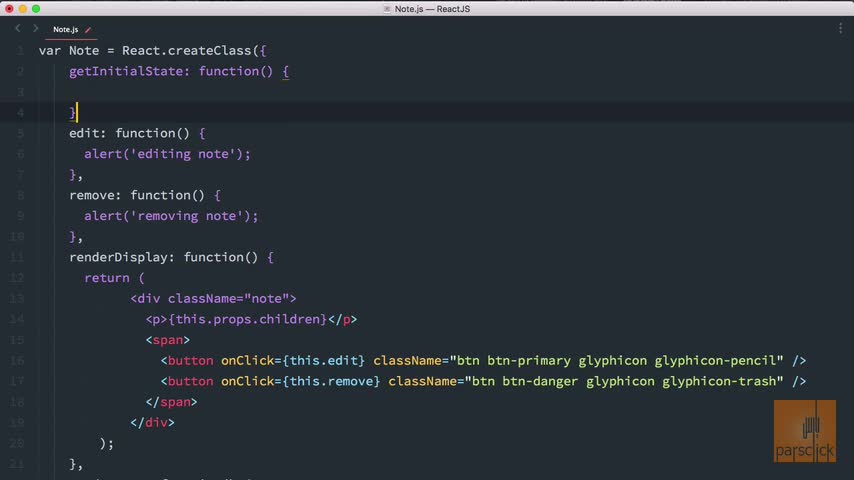Click the 'btn btn-danger' class text
This screenshot has height=480, width=854.
pyautogui.click(x=525, y=382)
